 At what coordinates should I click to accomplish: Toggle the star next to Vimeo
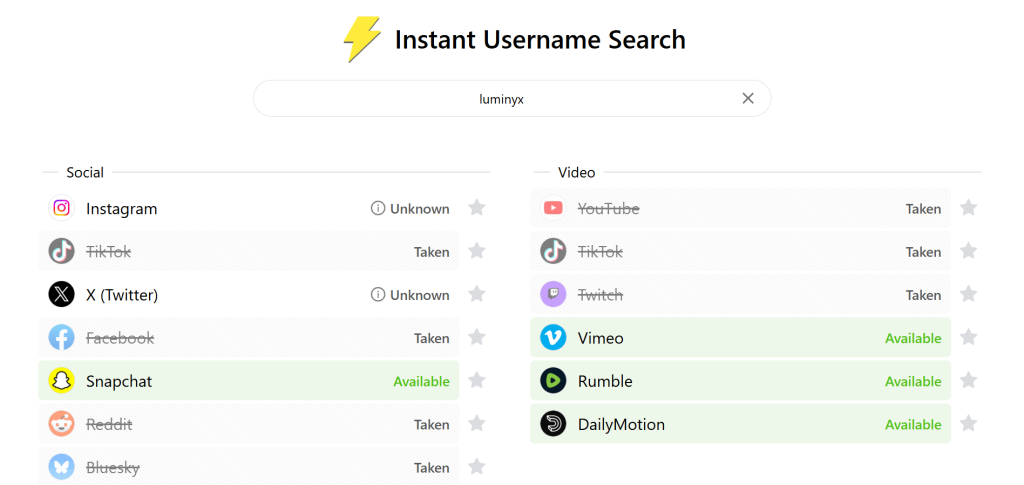(x=968, y=338)
